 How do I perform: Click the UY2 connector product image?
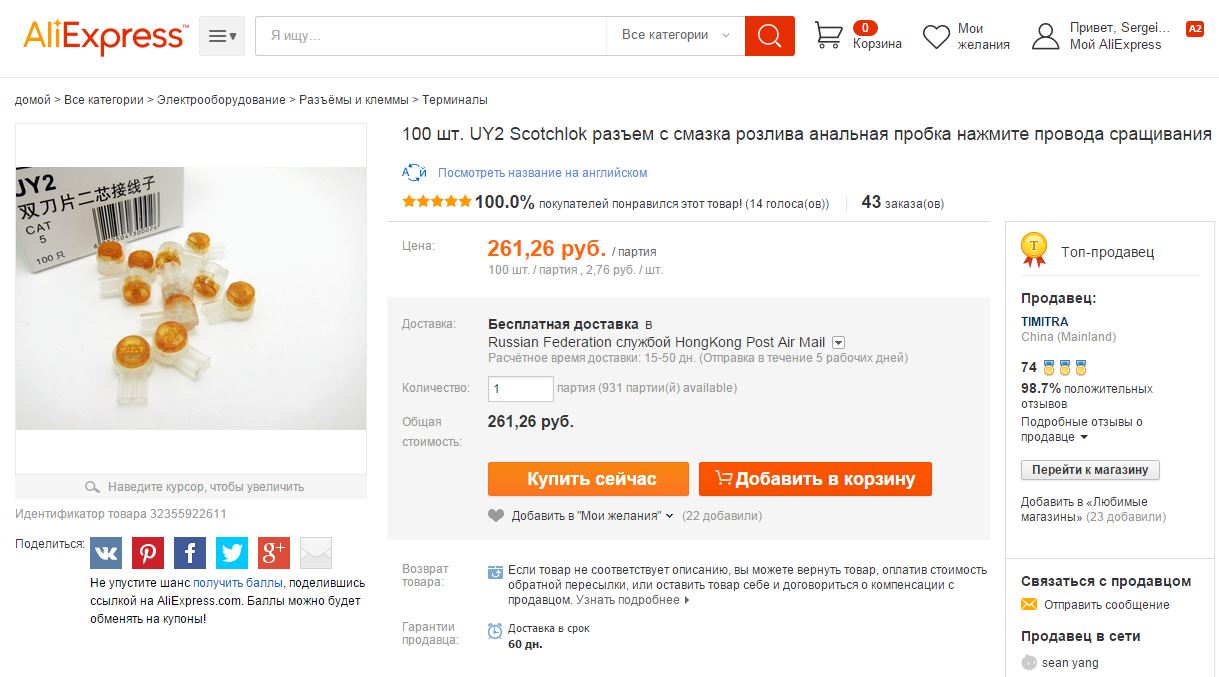point(191,298)
